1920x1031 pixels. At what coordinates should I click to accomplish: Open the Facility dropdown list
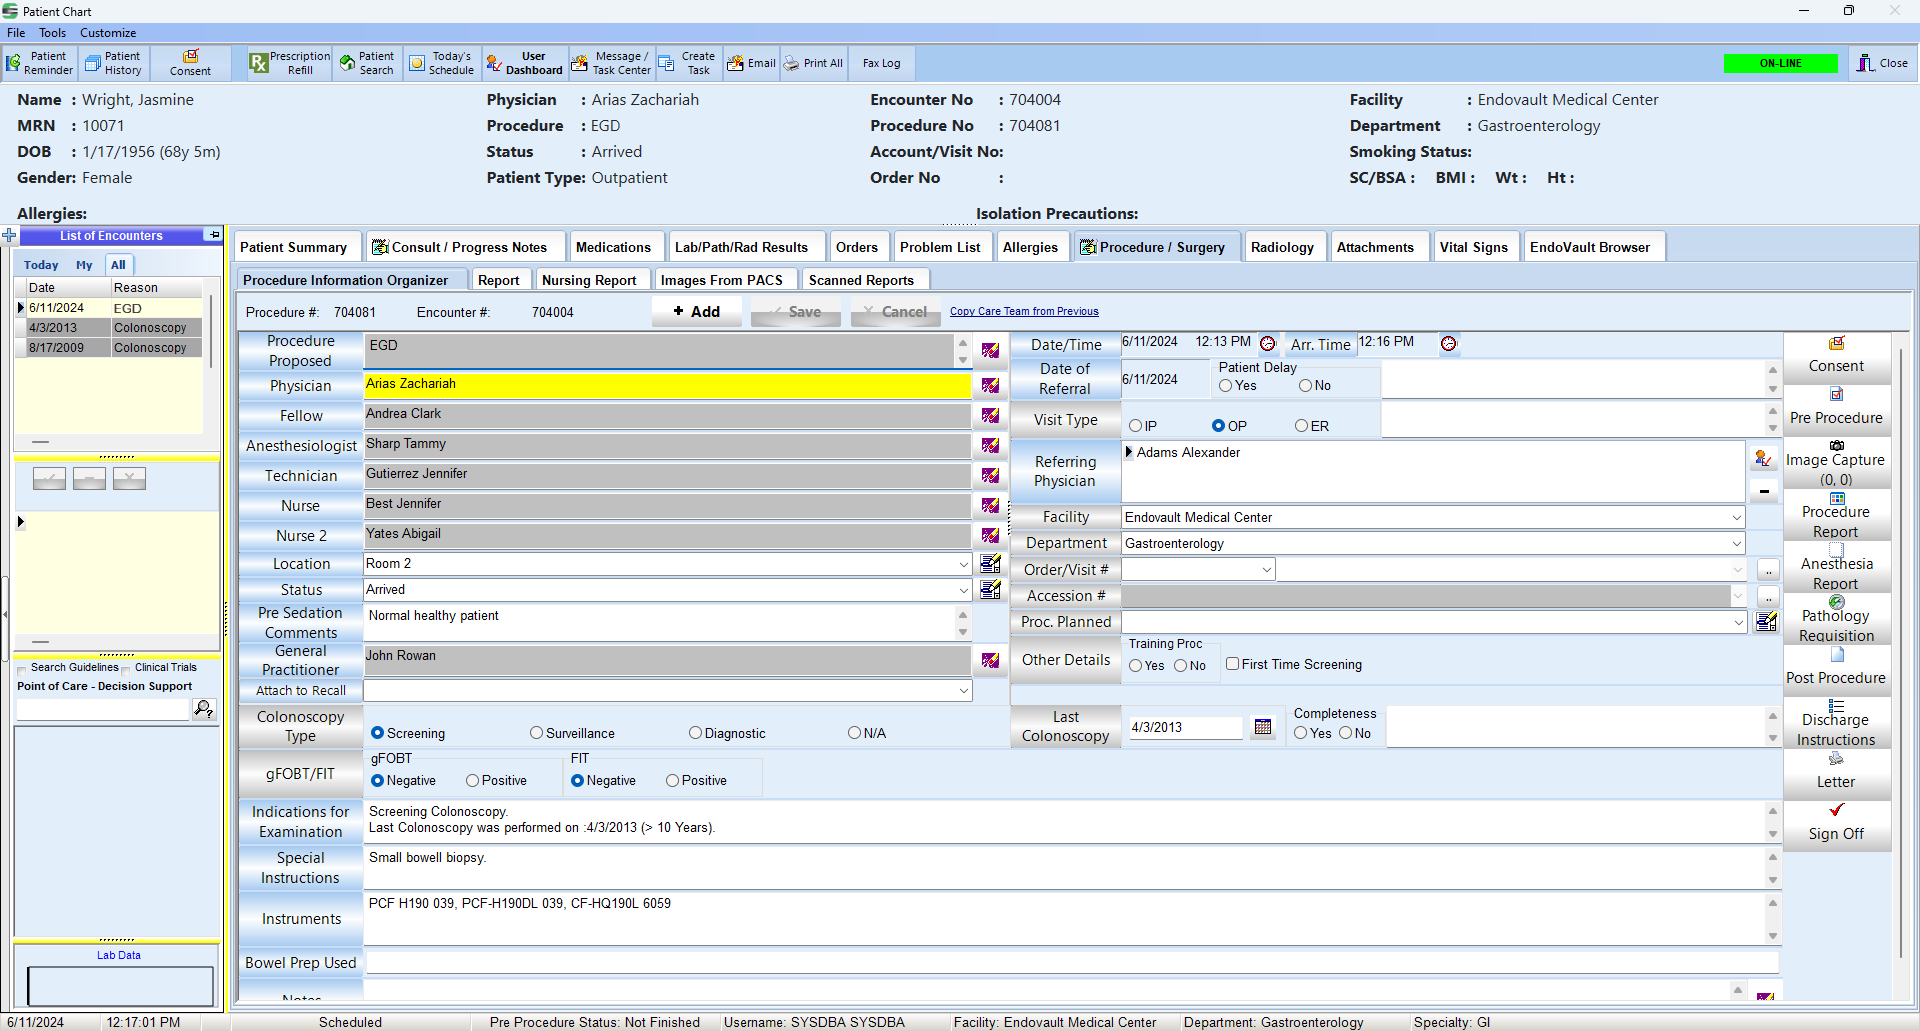click(1736, 518)
